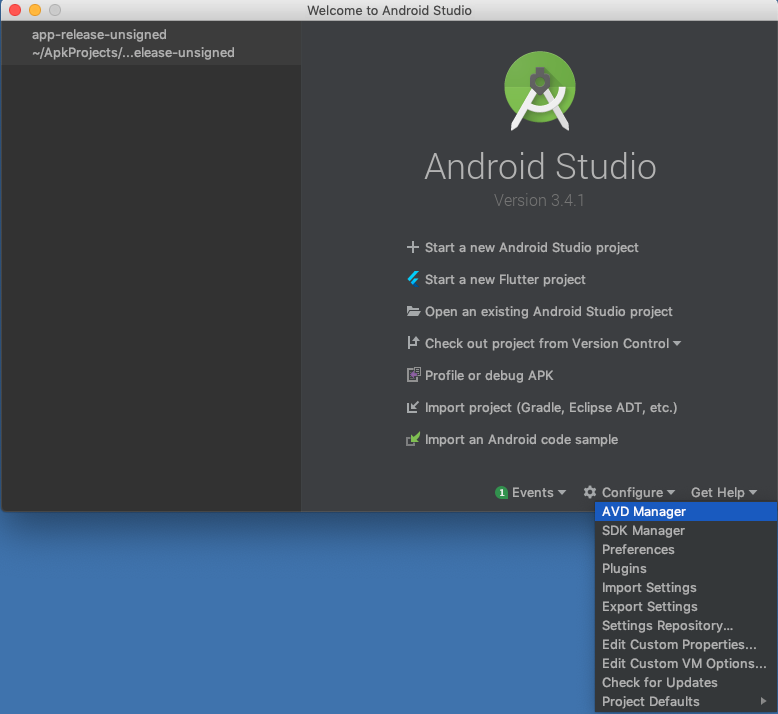Viewport: 778px width, 714px height.
Task: Open SDK Manager from Configure menu
Action: pyautogui.click(x=686, y=530)
